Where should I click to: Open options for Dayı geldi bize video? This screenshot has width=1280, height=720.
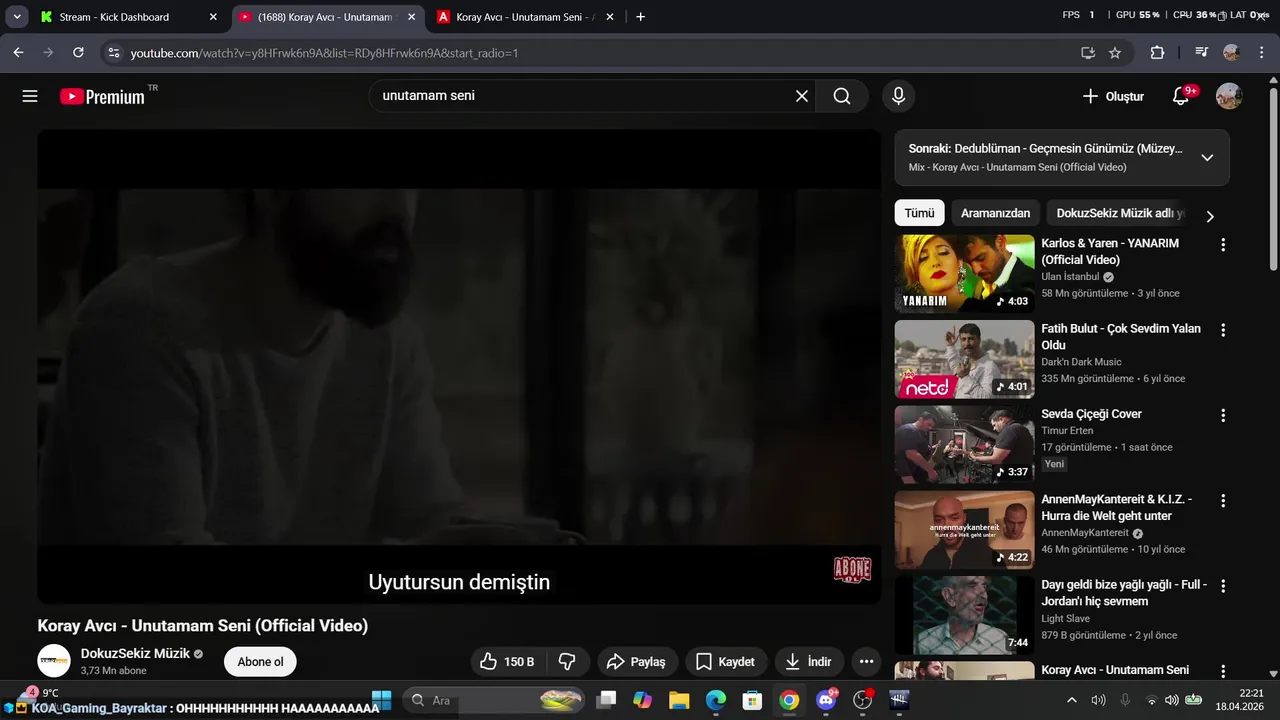pyautogui.click(x=1222, y=585)
